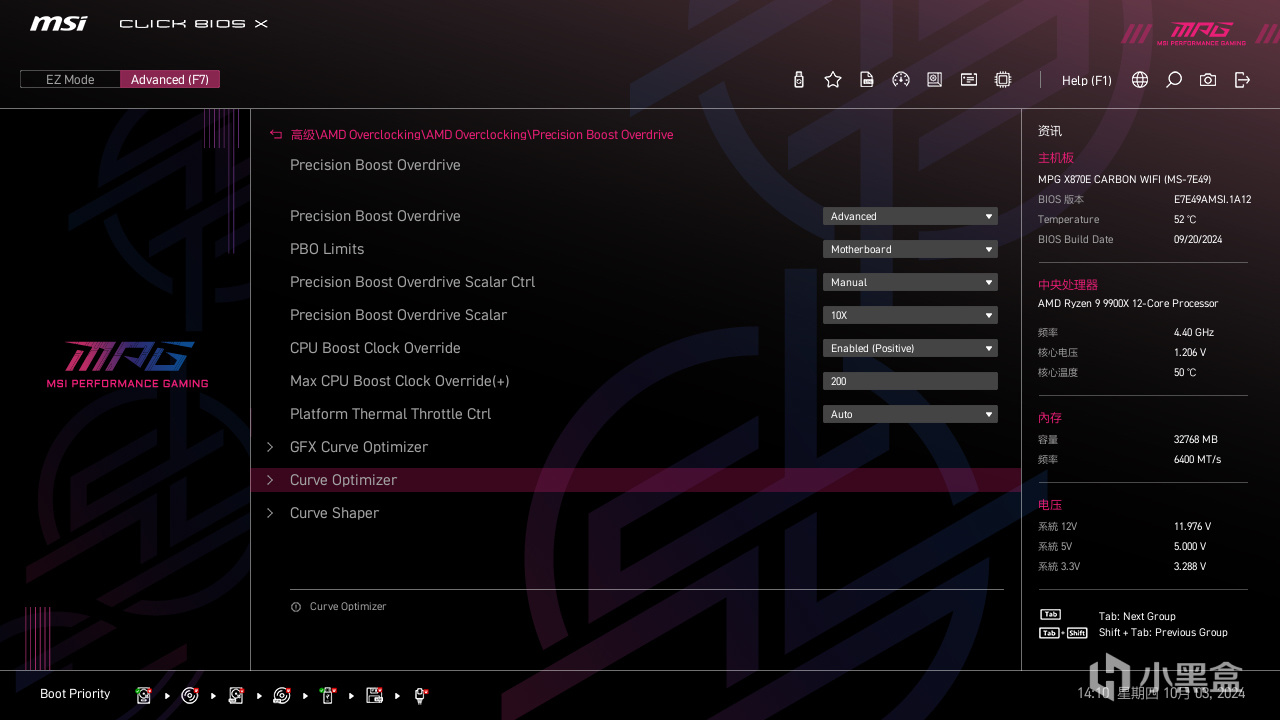Open the Precision Boost Overdrive dropdown showing Advanced
This screenshot has height=720, width=1280.
click(910, 216)
